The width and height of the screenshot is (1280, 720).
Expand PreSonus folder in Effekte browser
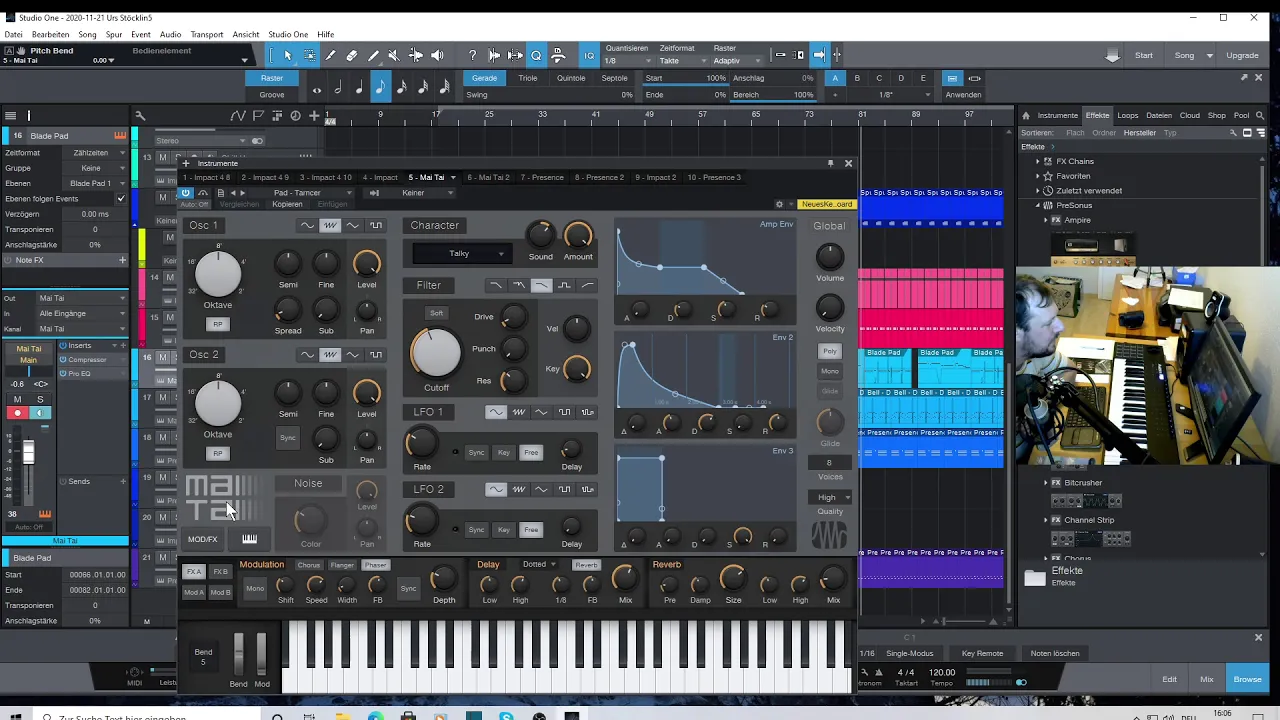(1038, 205)
